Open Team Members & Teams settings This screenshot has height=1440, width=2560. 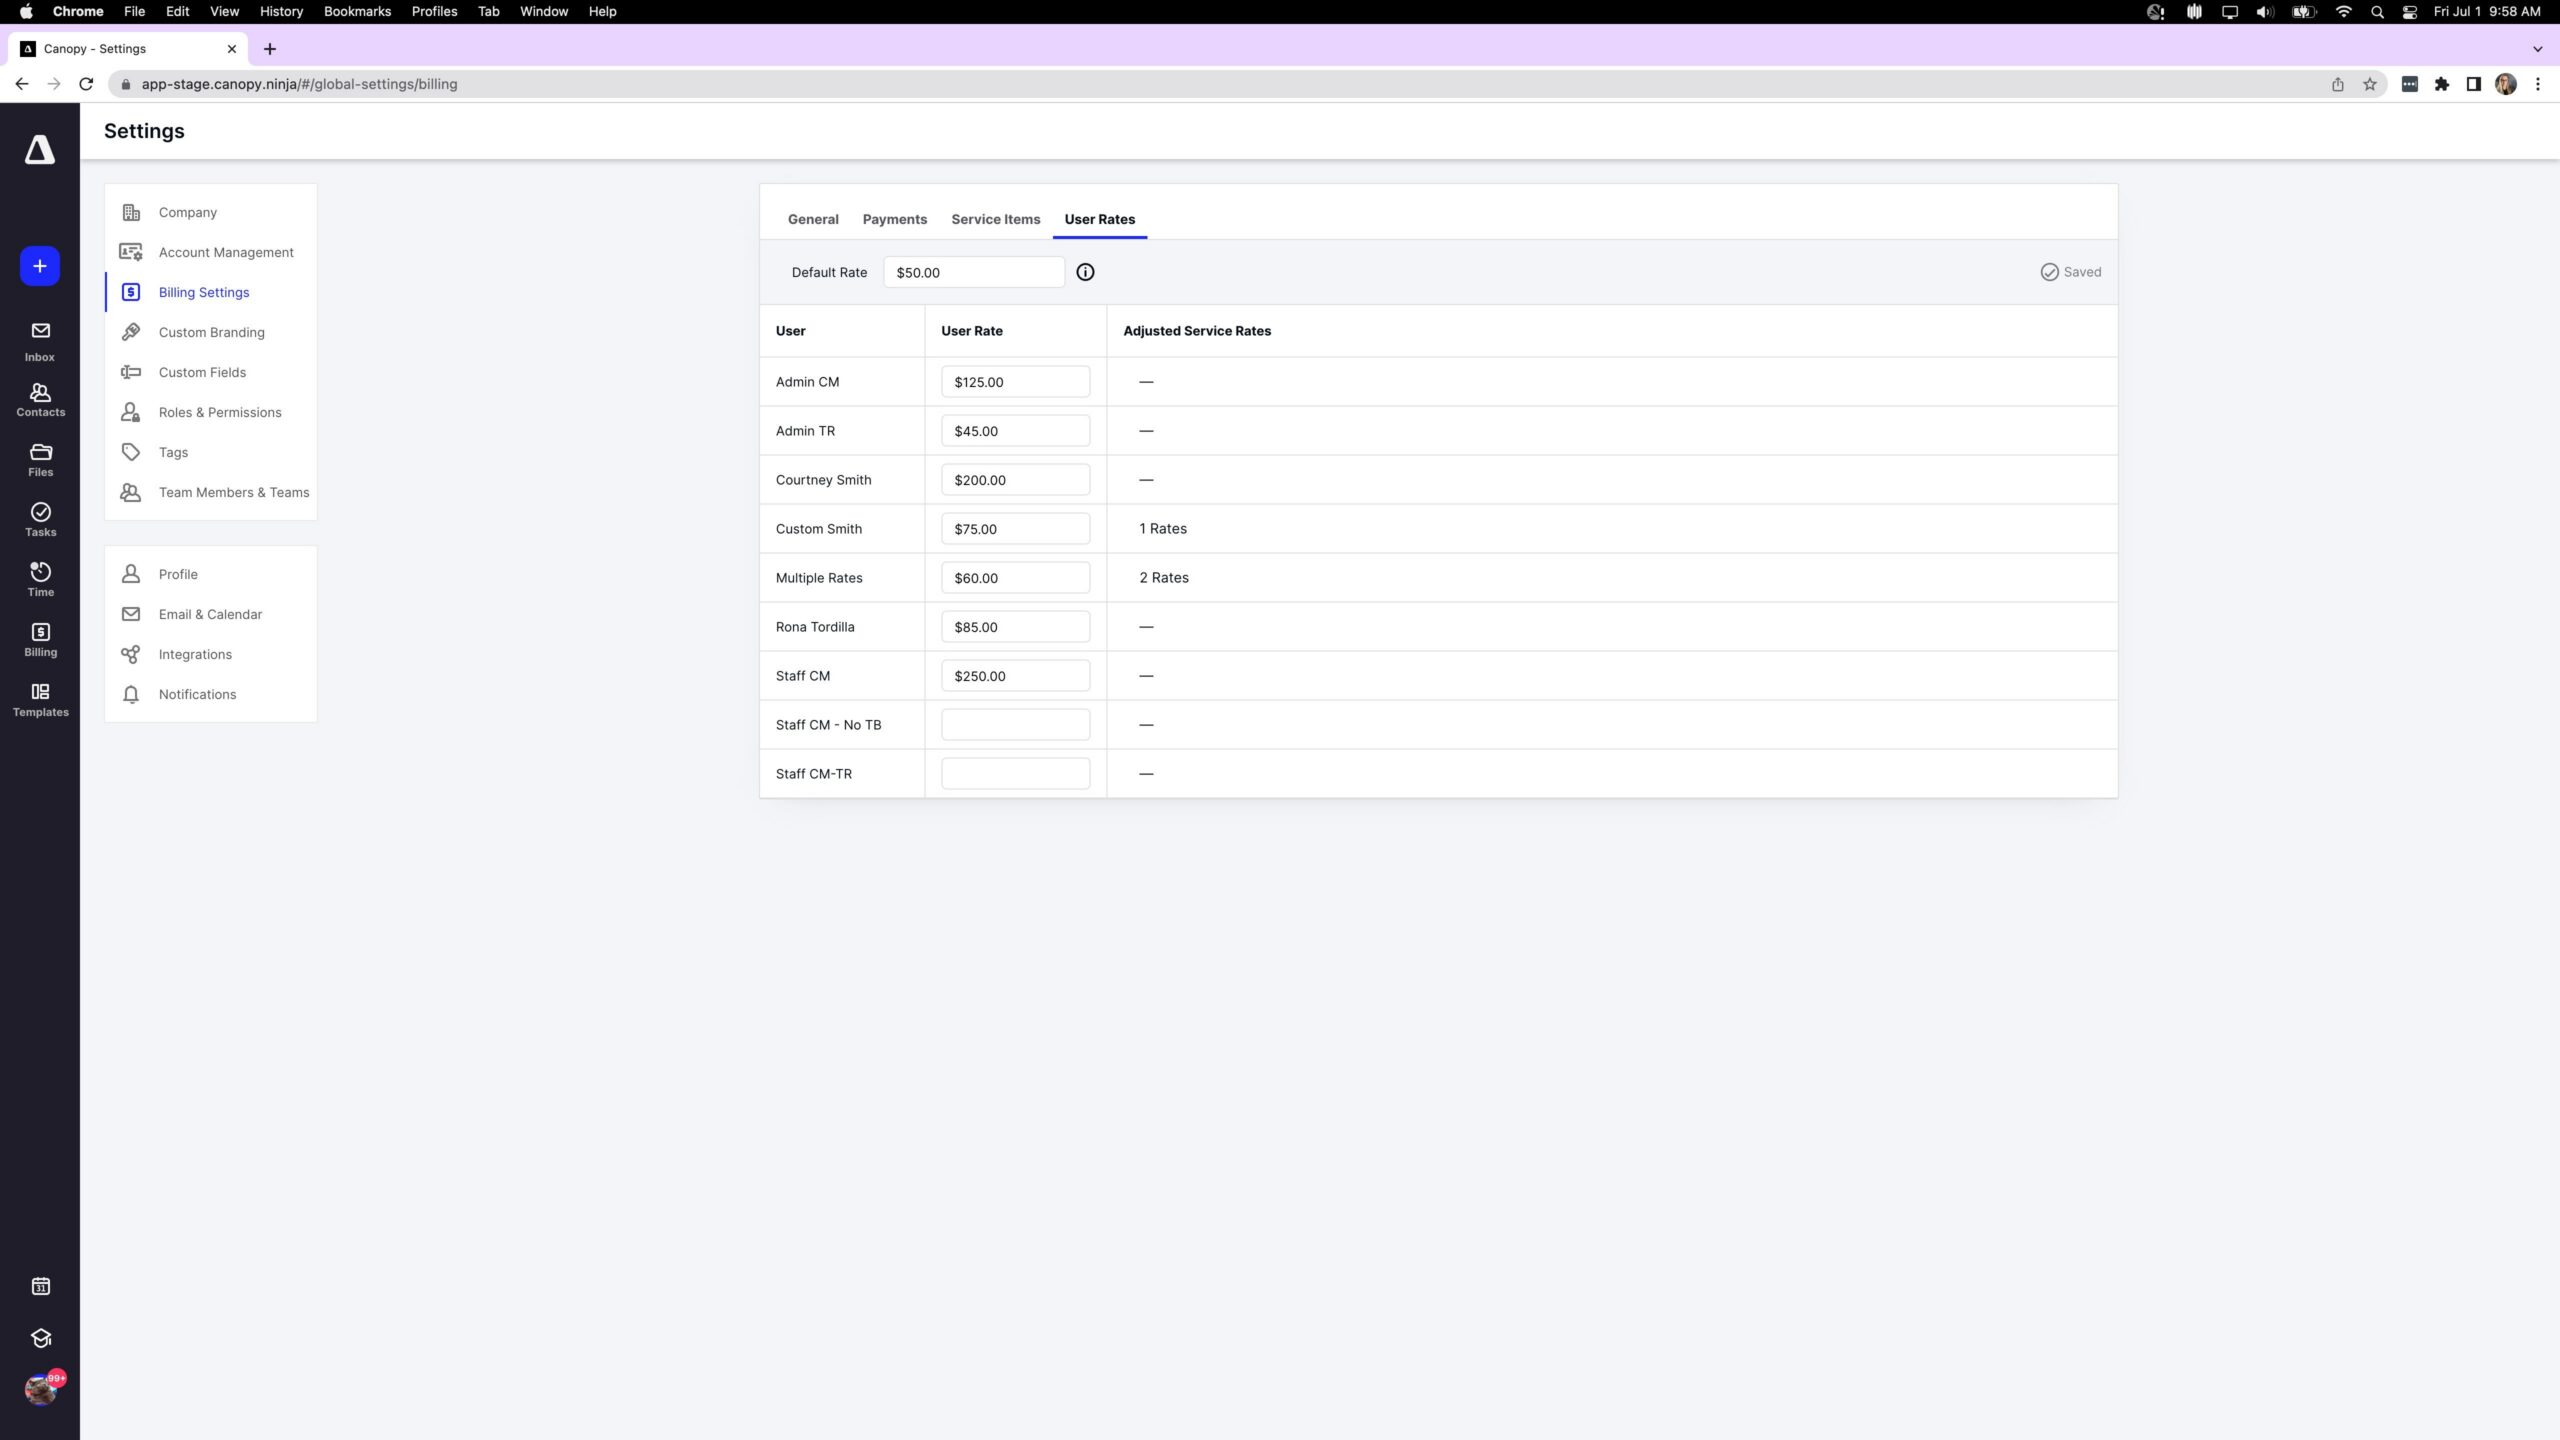coord(233,492)
